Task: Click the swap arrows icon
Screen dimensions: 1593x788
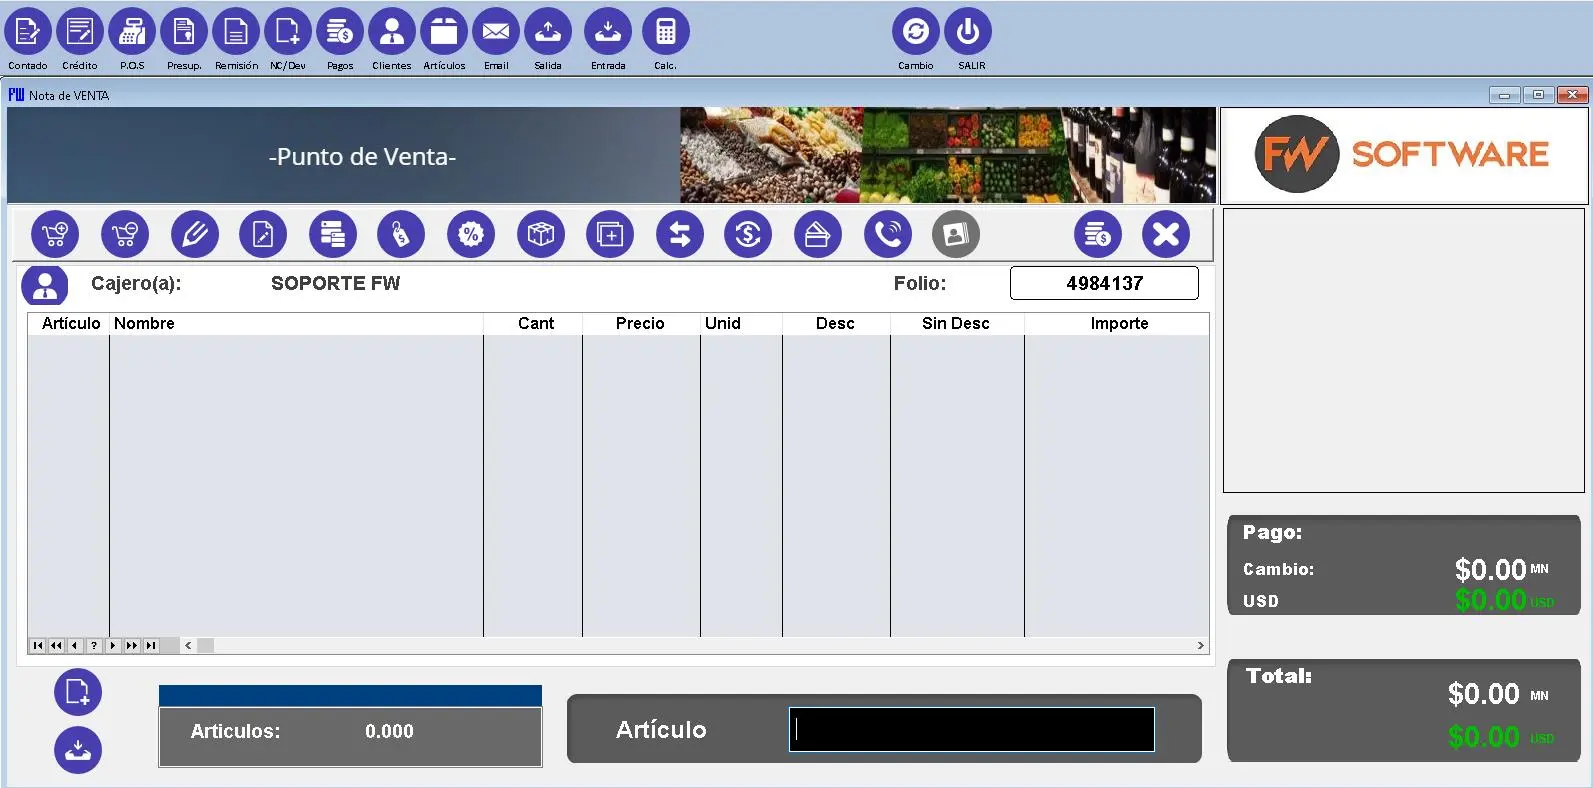Action: pos(680,235)
